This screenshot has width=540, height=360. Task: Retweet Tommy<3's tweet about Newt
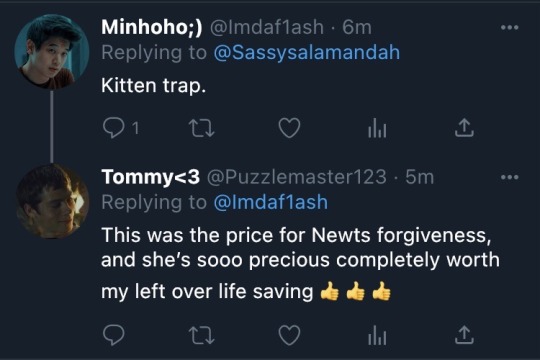202,335
